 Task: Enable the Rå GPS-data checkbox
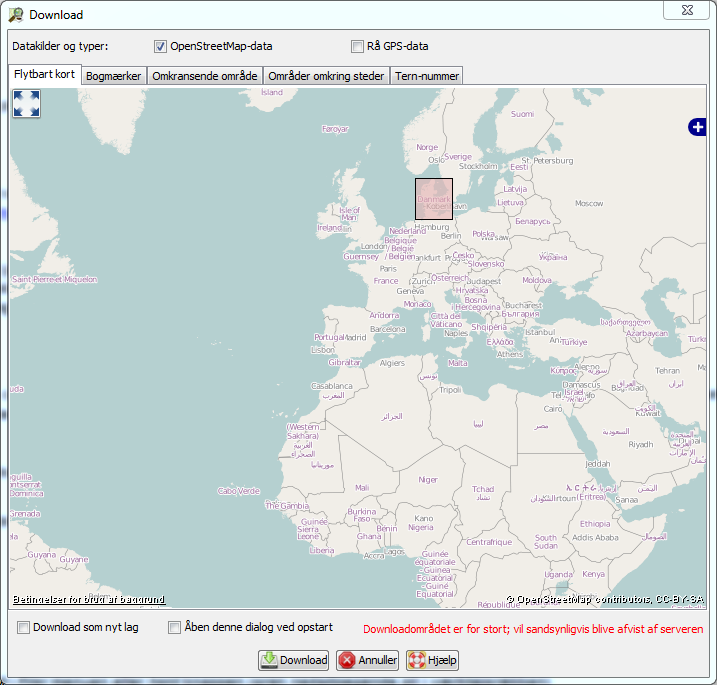coord(357,46)
